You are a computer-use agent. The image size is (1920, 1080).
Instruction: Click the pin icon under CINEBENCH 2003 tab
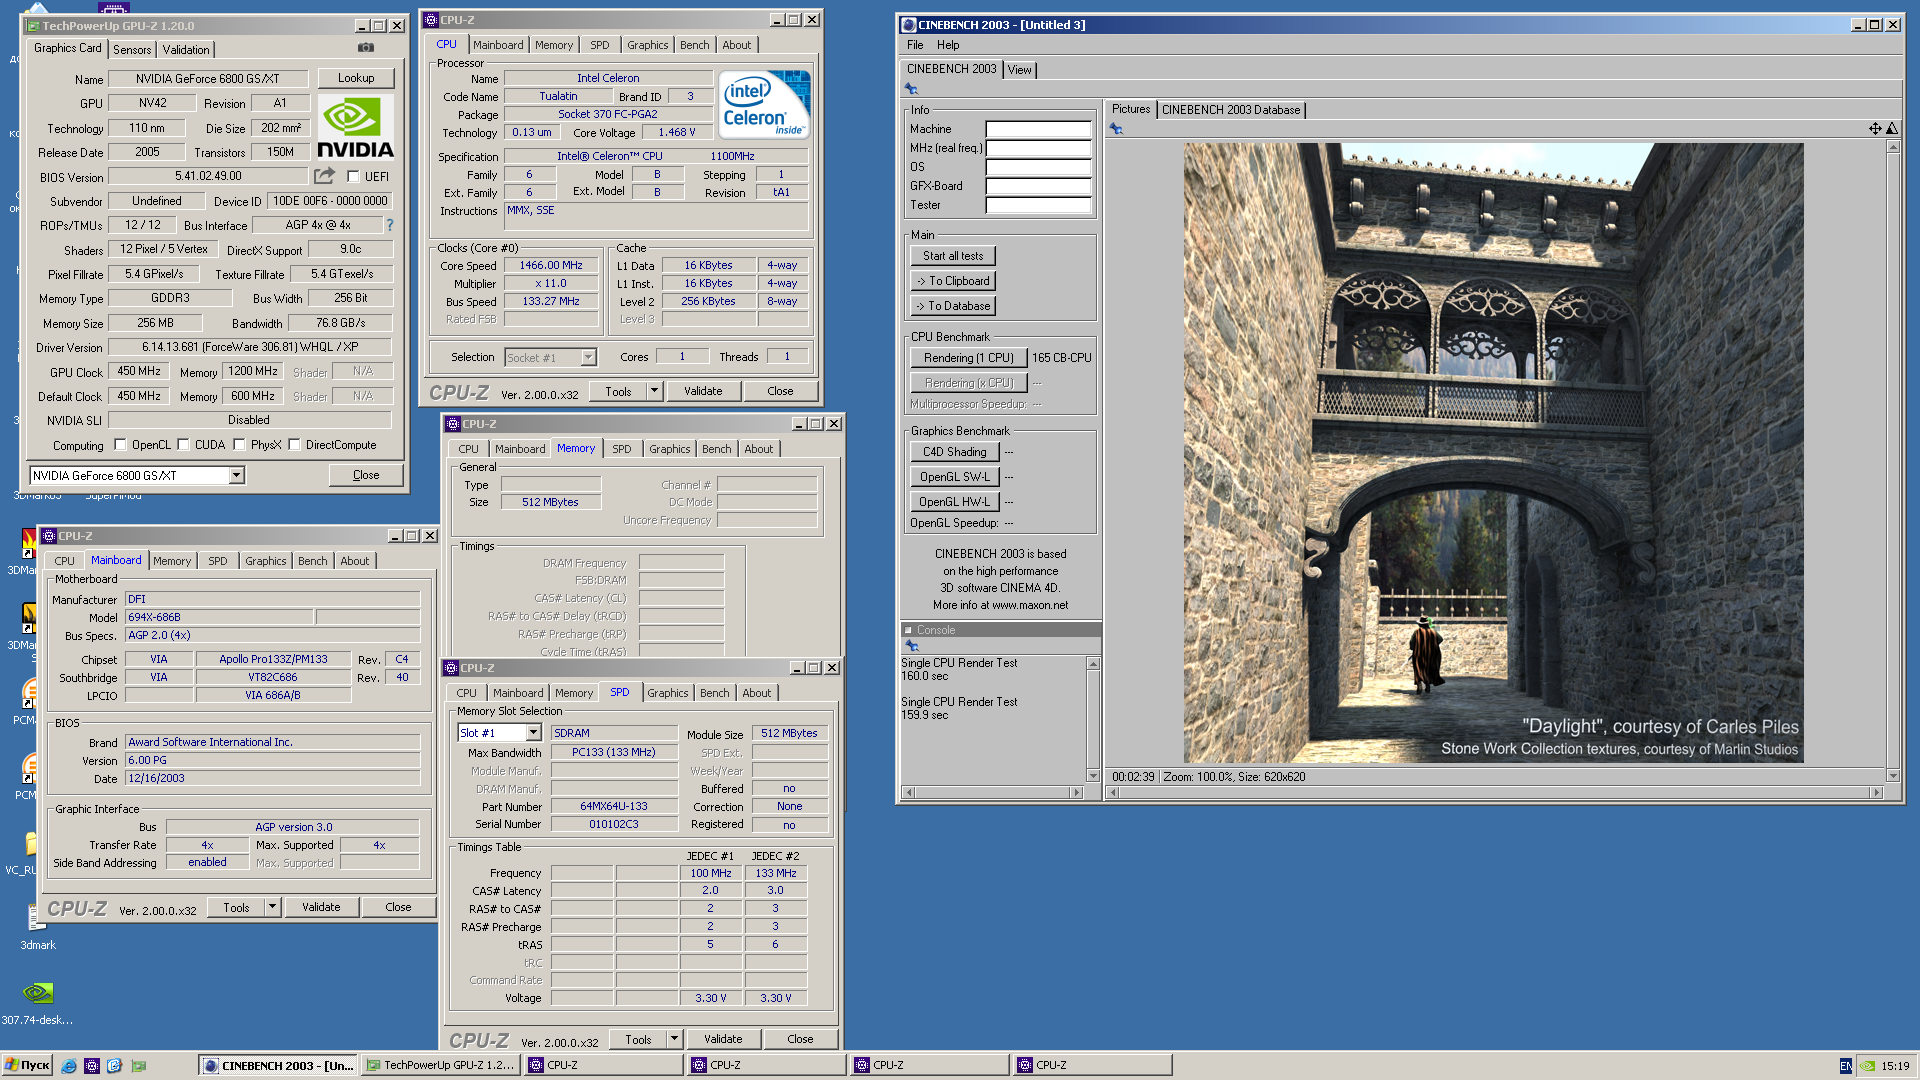[x=911, y=89]
